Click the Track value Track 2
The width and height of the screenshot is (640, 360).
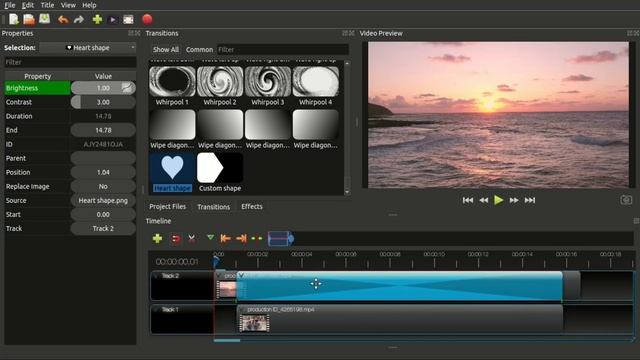coord(103,229)
